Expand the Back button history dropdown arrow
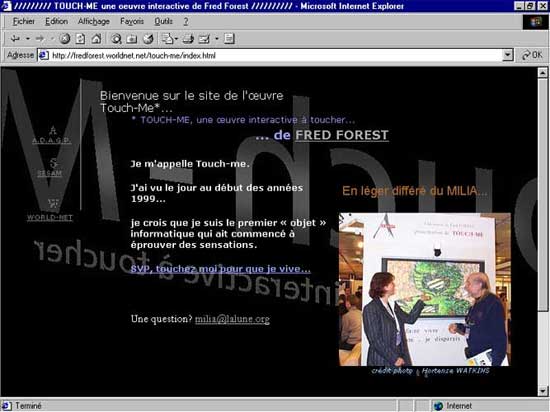 pyautogui.click(x=27, y=39)
